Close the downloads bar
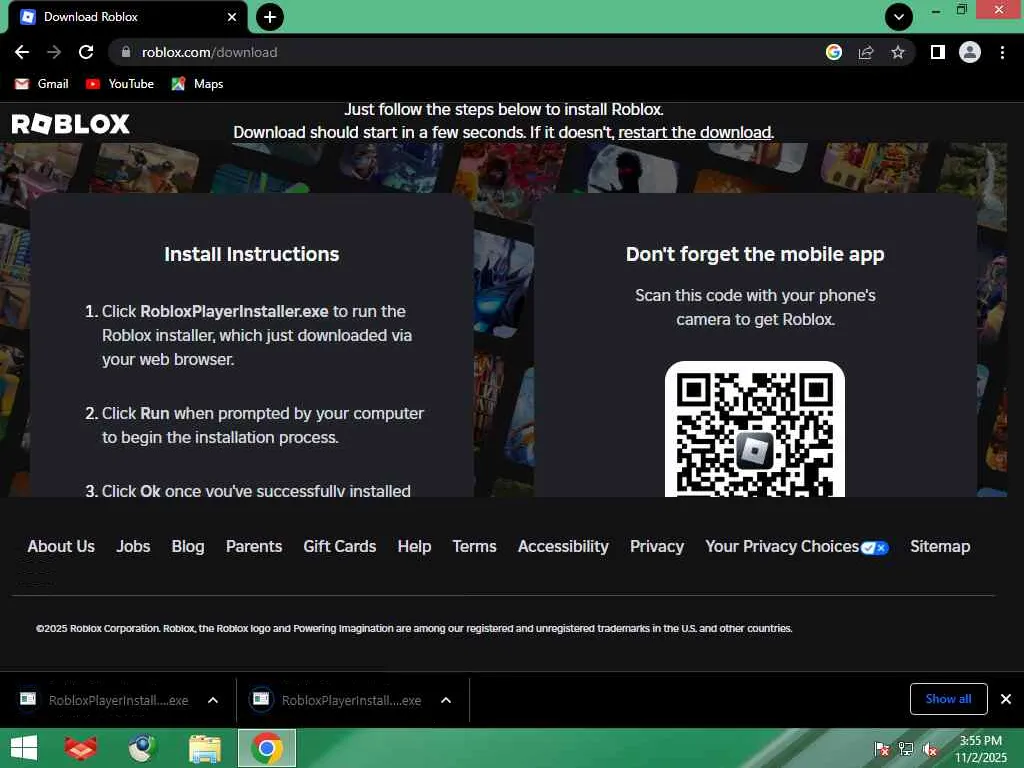 1006,699
